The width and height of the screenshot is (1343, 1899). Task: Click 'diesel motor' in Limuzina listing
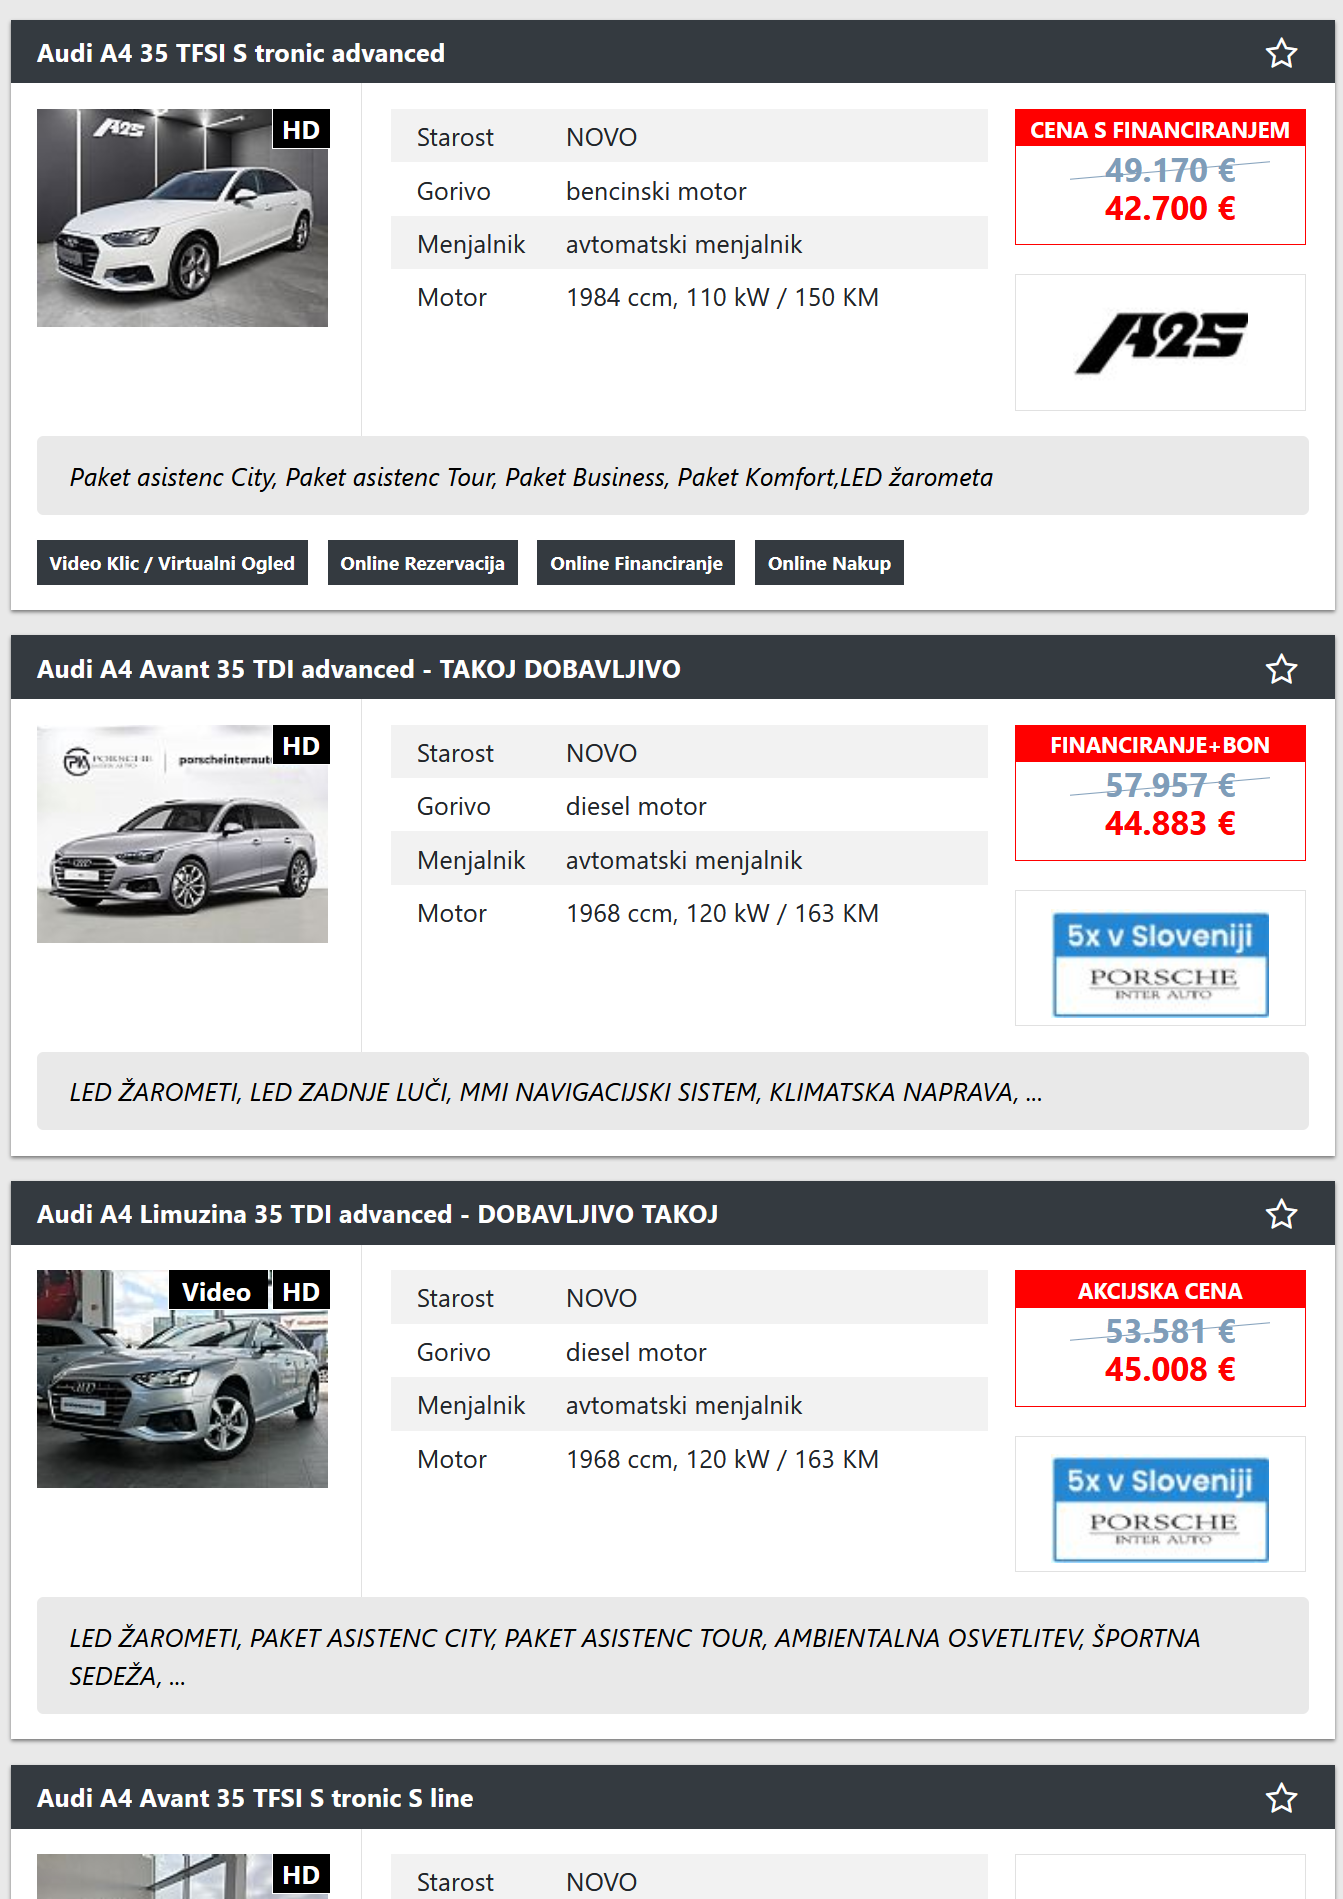tap(636, 1352)
